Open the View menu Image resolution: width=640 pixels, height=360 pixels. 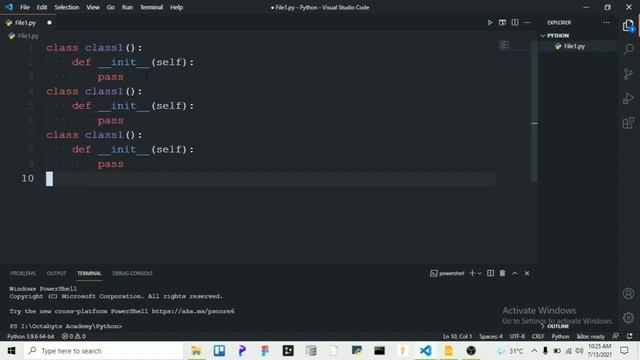(x=93, y=7)
